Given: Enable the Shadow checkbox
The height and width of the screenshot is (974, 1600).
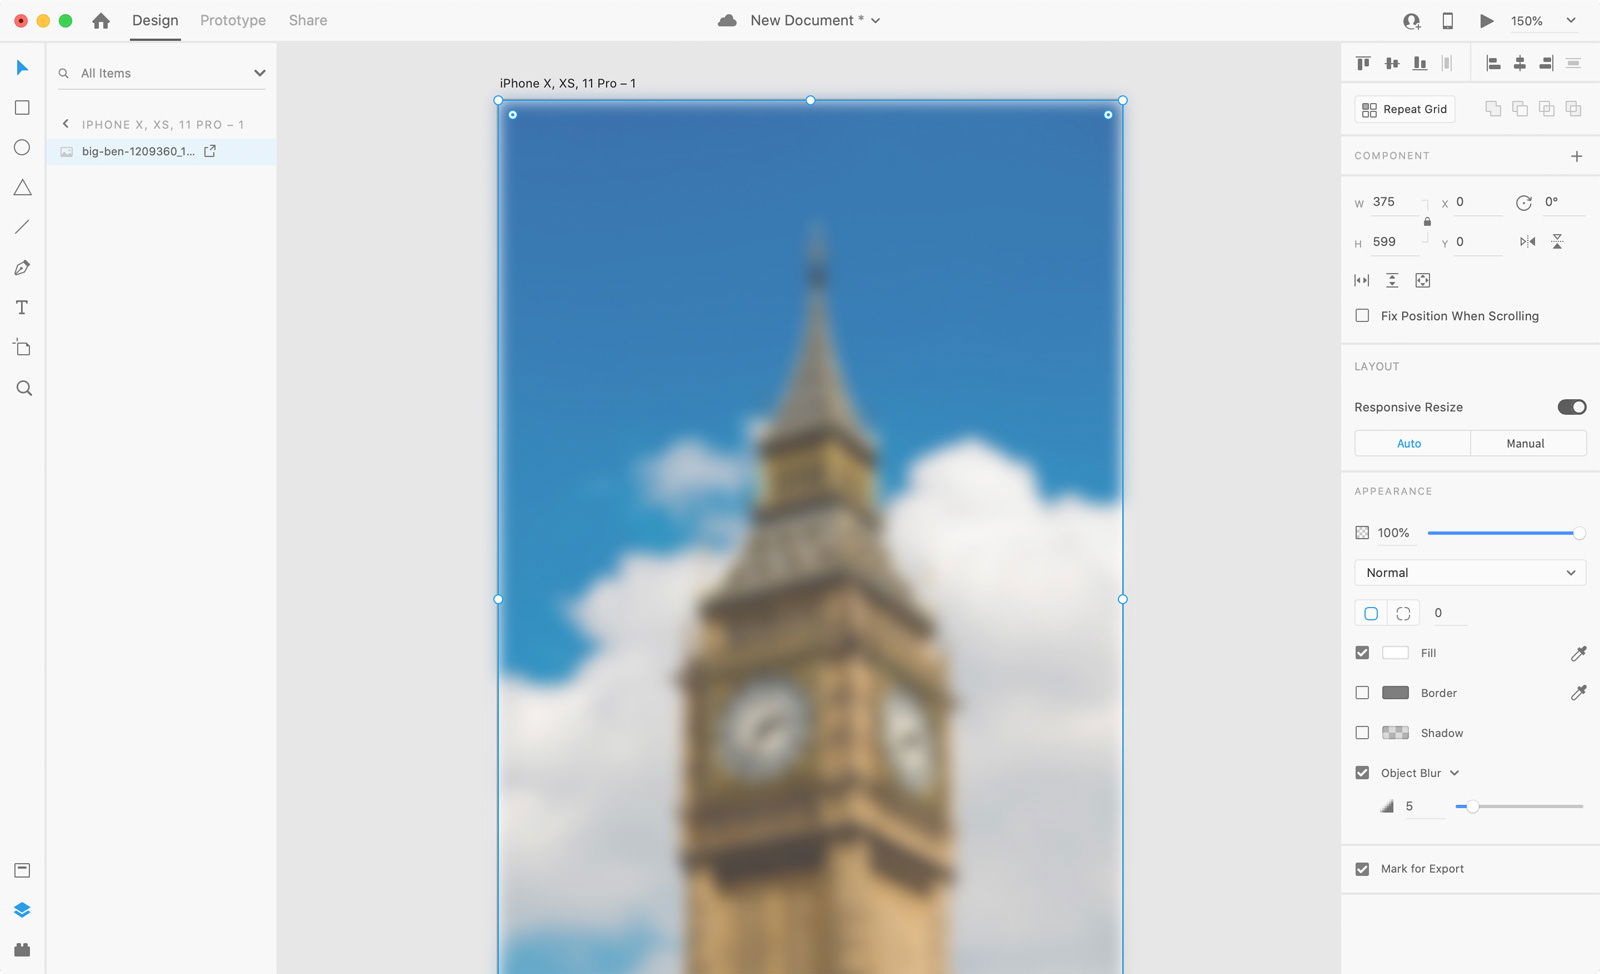Looking at the screenshot, I should click(x=1362, y=733).
